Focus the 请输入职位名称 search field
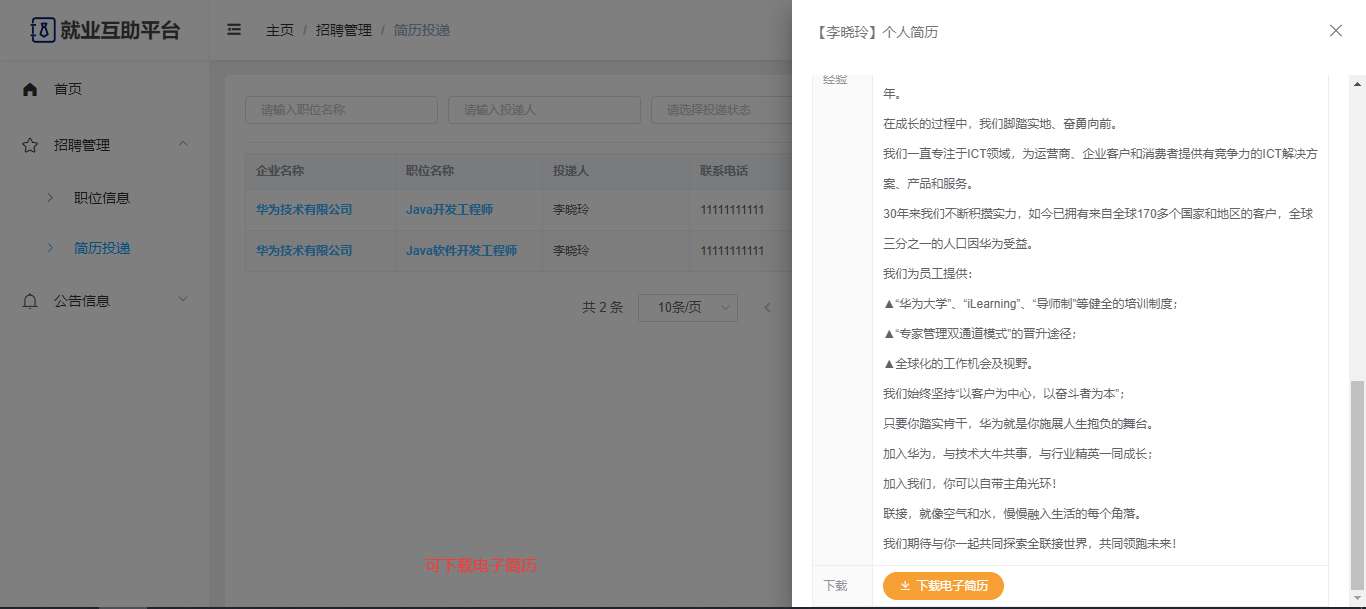The image size is (1366, 609). pos(341,110)
